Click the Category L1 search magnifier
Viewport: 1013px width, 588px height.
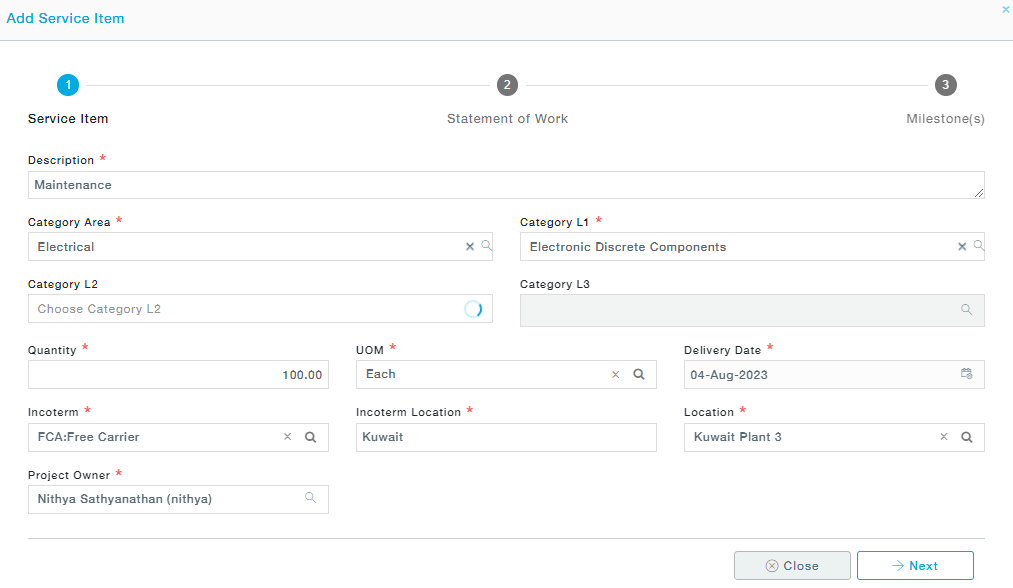978,246
